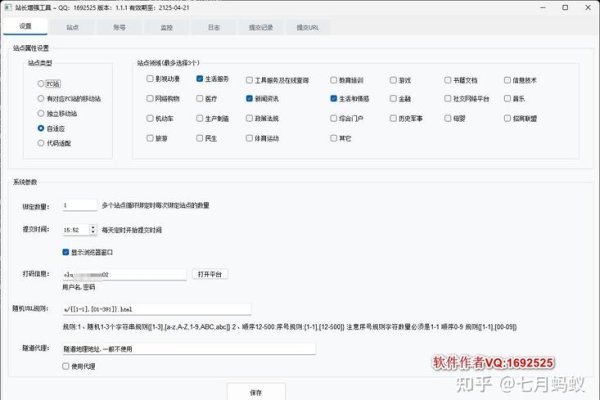The width and height of the screenshot is (600, 400).
Task: Maximize the 站长 tool window
Action: tap(565, 7)
